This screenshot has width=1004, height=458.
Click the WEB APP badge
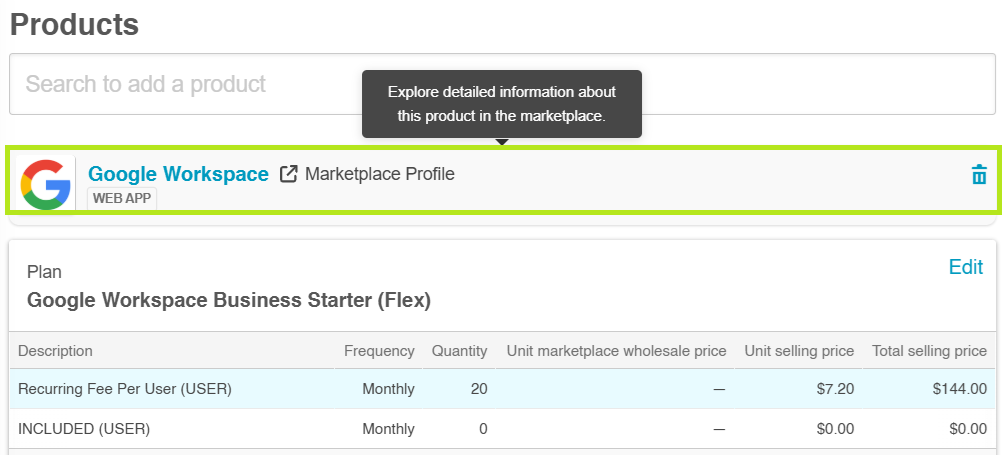(x=123, y=198)
